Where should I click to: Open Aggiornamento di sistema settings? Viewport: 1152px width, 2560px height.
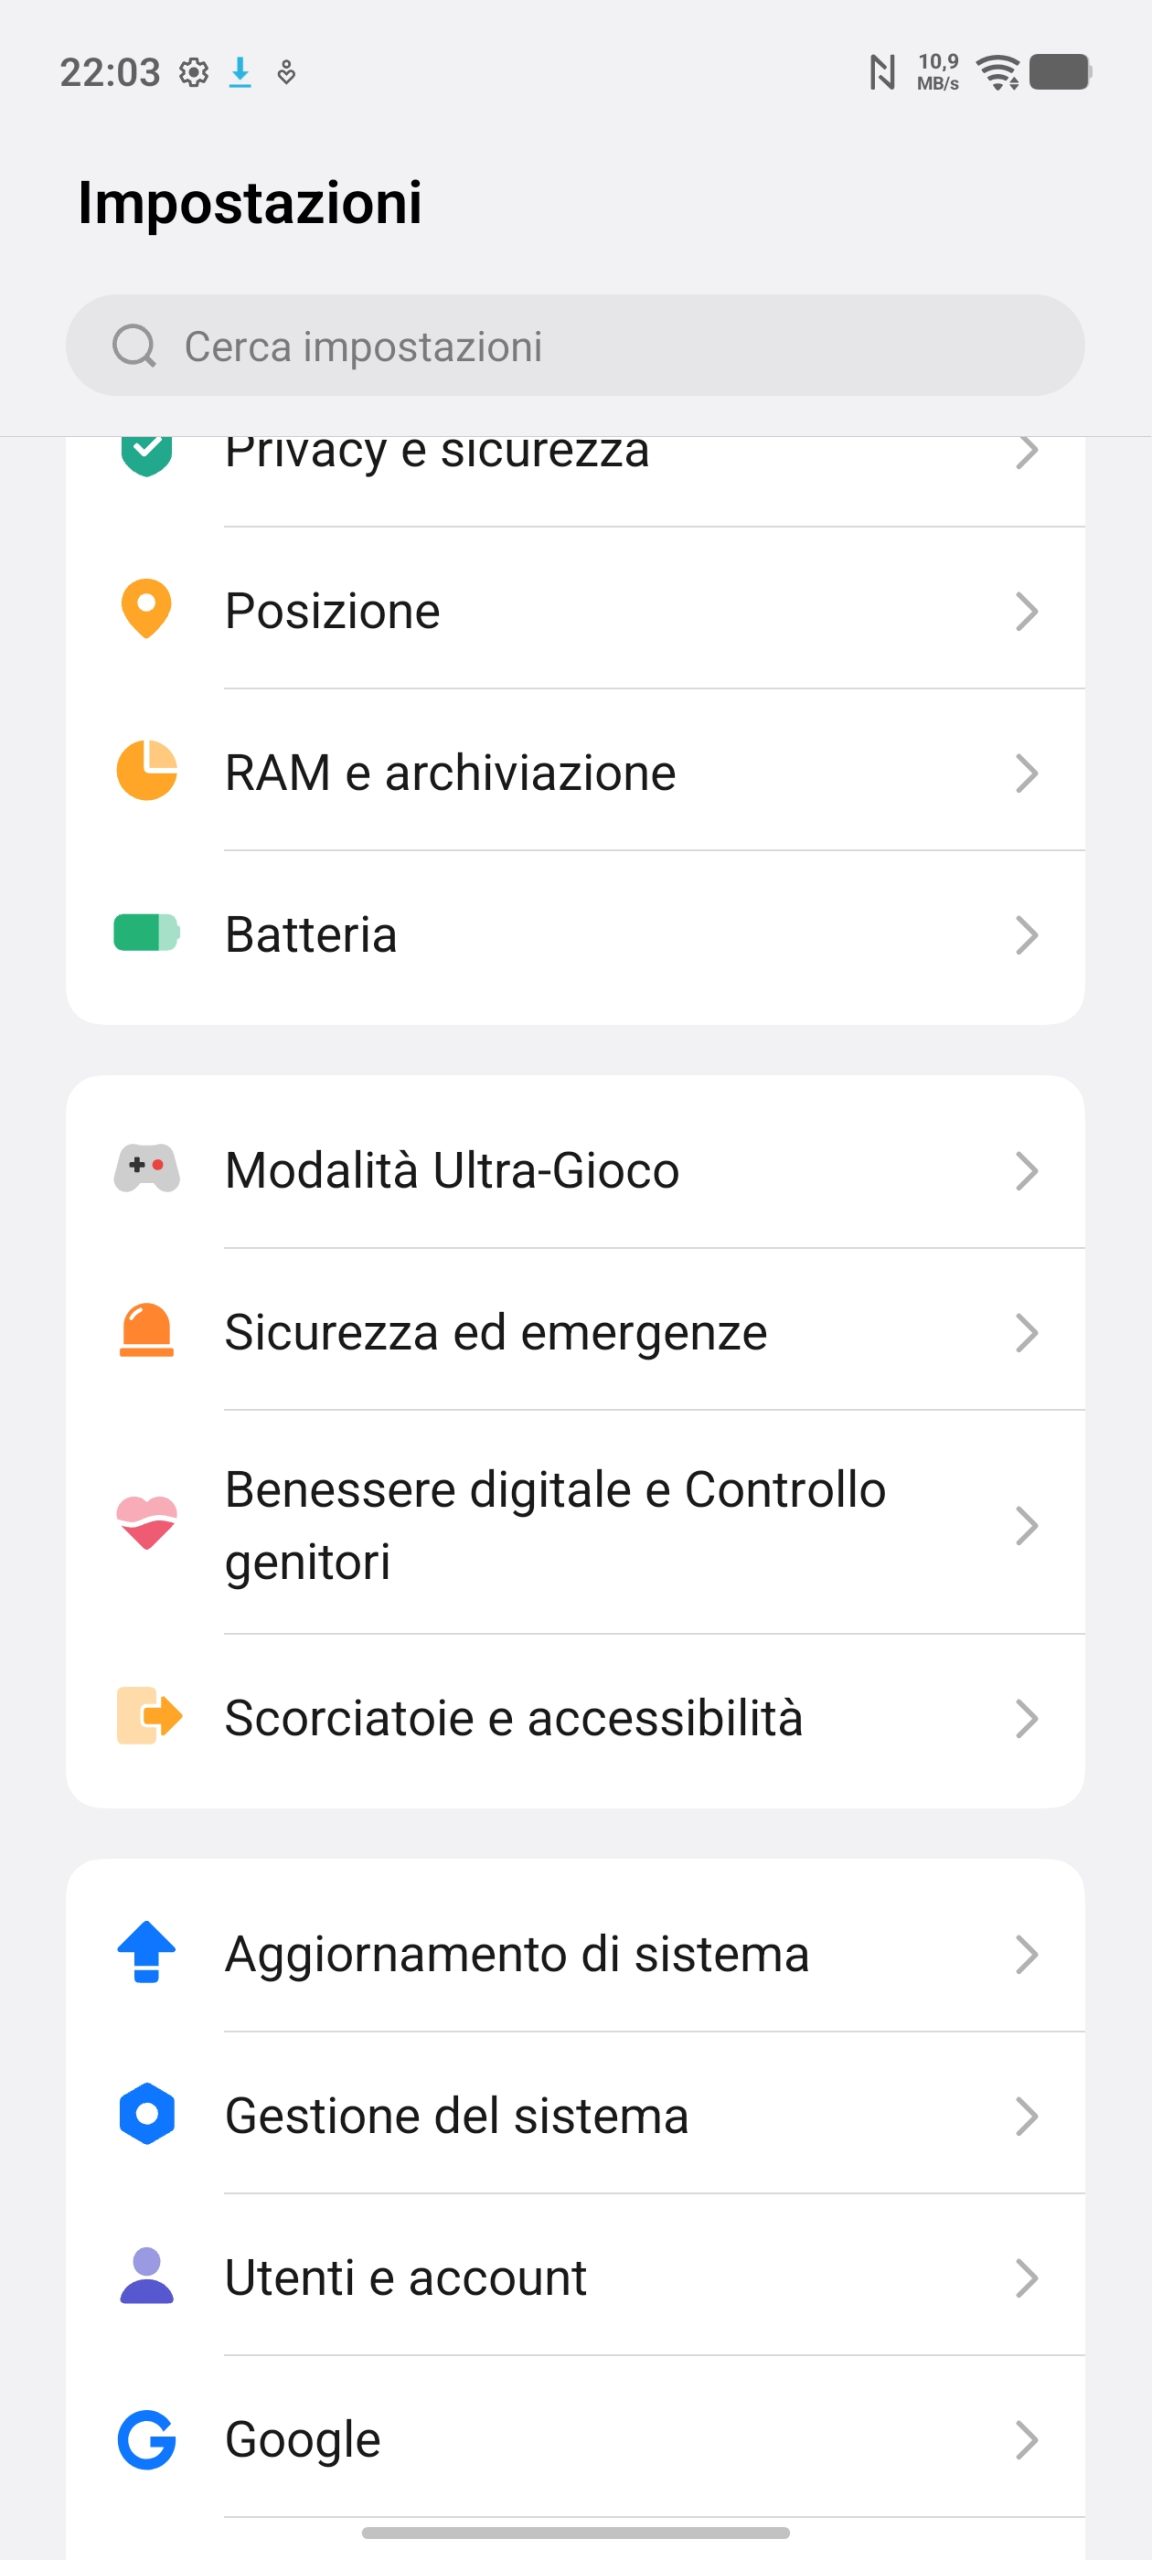[516, 1954]
